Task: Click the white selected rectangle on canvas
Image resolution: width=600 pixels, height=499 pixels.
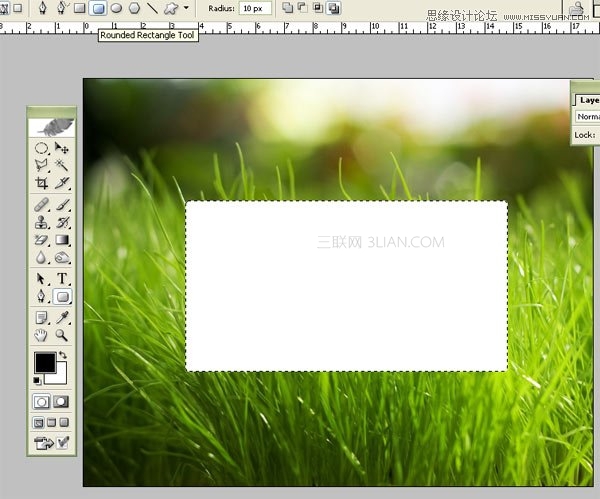Action: coord(347,286)
